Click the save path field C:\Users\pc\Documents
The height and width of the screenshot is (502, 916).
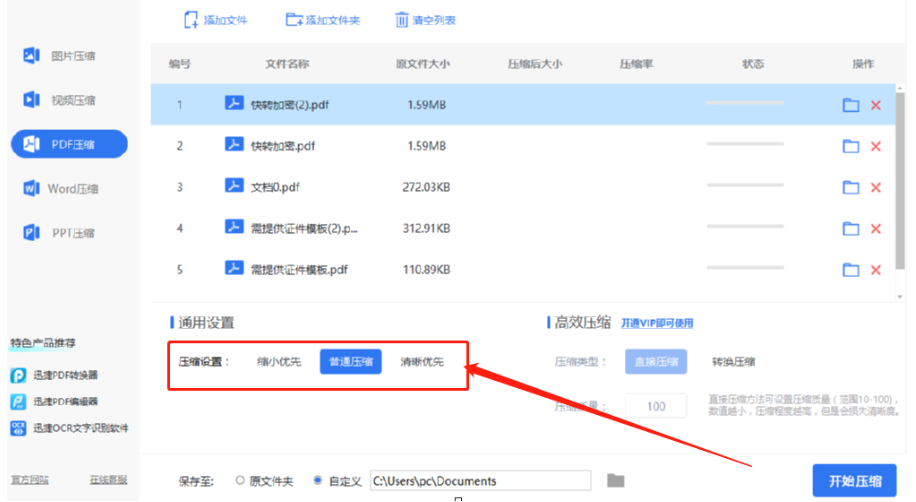click(x=481, y=481)
